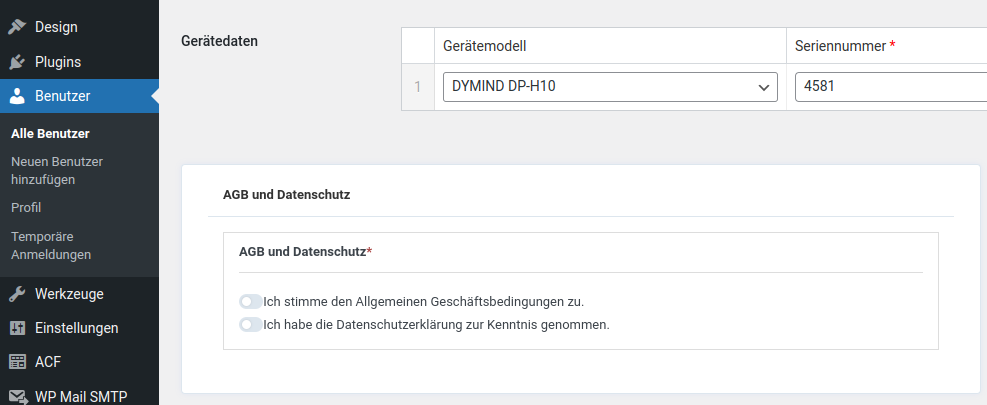Click the Plugins plug icon

[17, 62]
